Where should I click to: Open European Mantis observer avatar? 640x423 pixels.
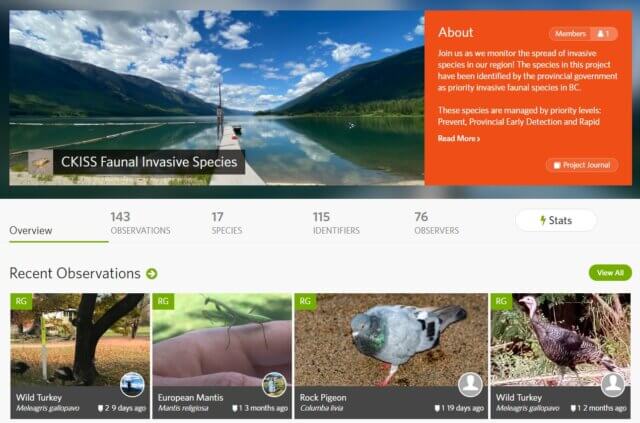274,384
